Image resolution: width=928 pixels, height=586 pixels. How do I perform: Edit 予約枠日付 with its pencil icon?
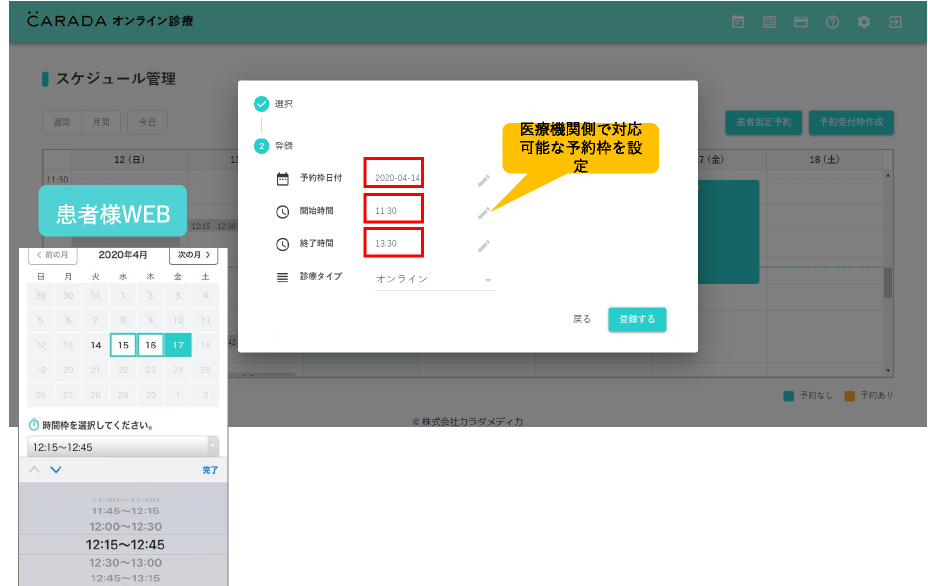[x=484, y=180]
